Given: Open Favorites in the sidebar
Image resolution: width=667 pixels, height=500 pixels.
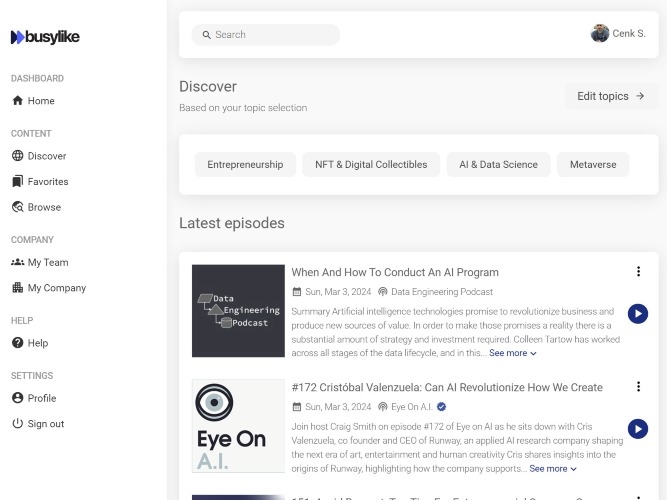Looking at the screenshot, I should point(40,182).
